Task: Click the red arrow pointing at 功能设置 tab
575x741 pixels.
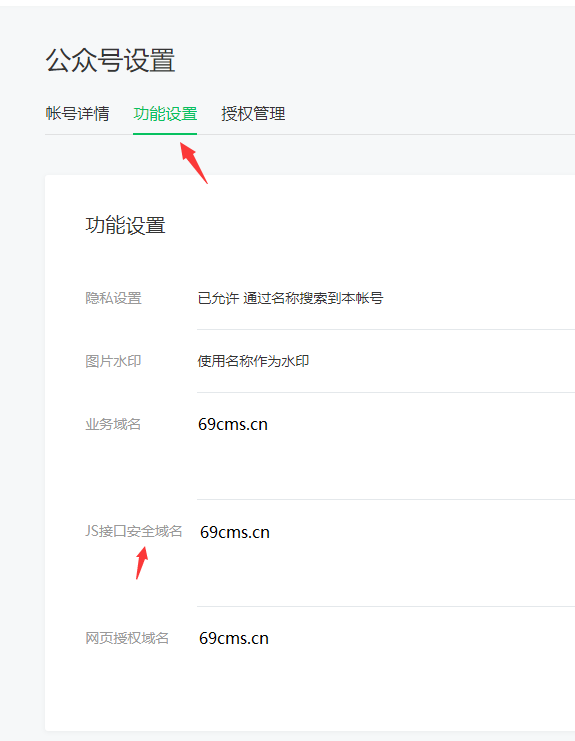Action: point(194,163)
